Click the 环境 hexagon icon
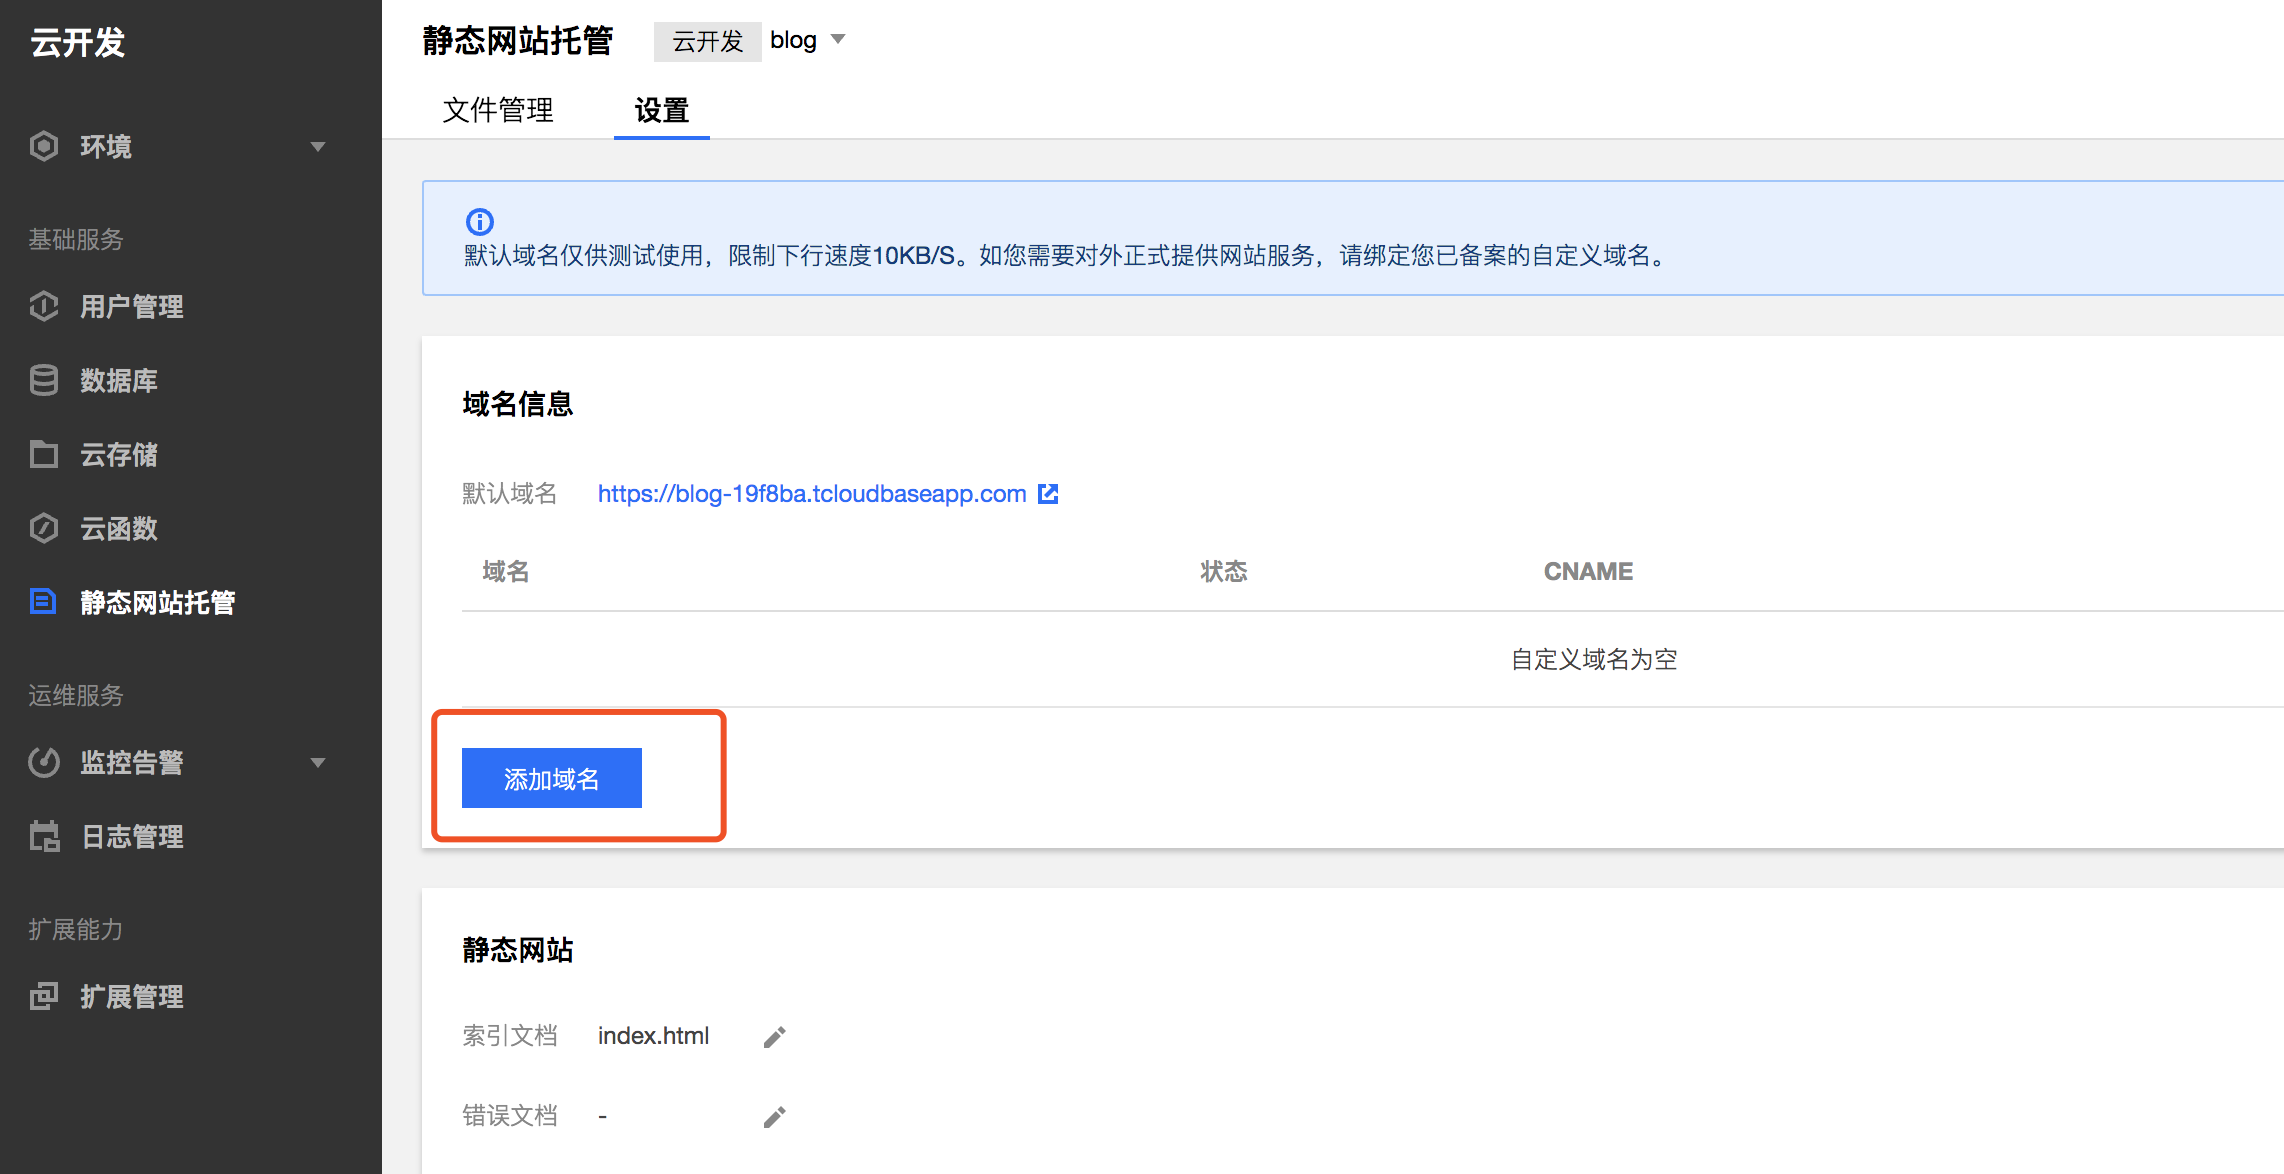Viewport: 2284px width, 1174px height. coord(44,146)
